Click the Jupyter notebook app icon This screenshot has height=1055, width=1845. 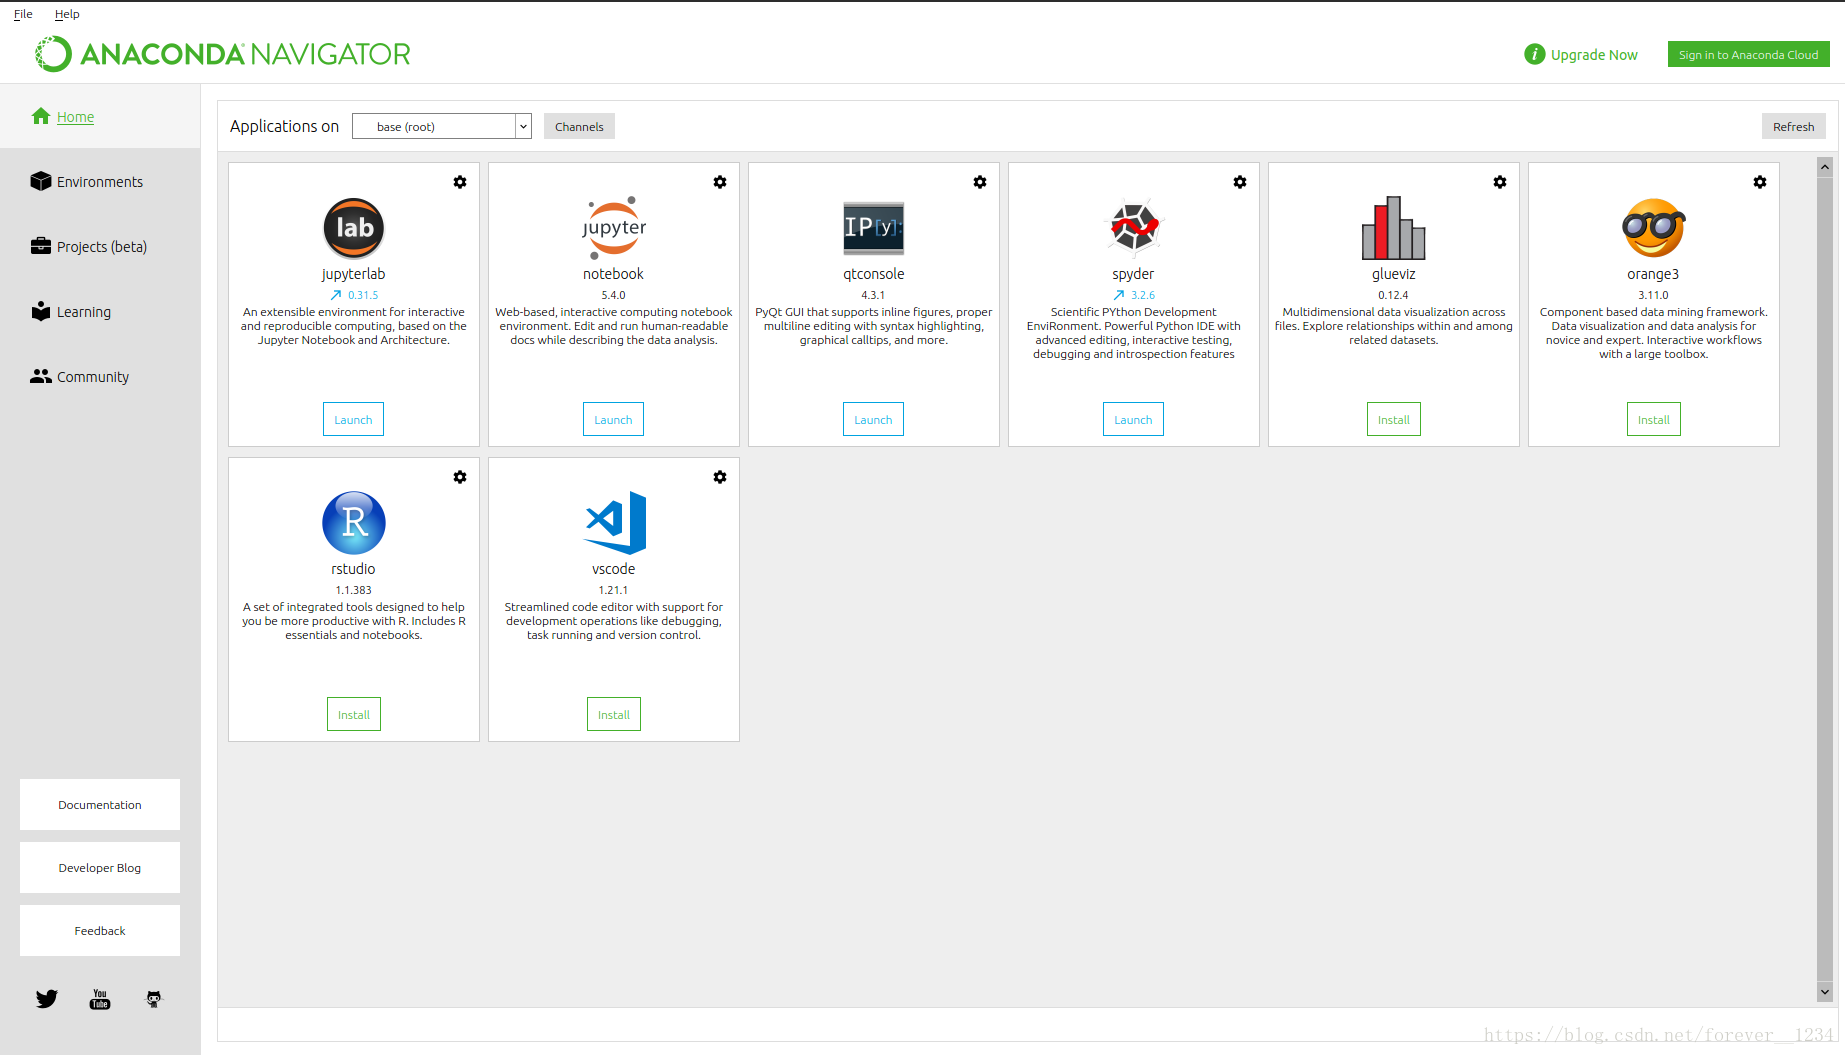(x=614, y=228)
